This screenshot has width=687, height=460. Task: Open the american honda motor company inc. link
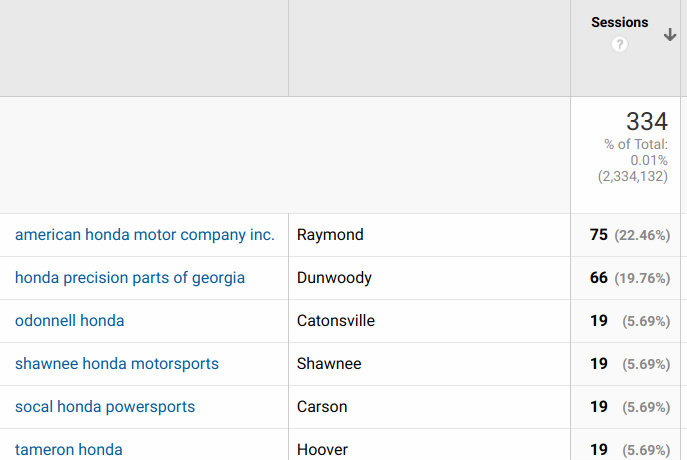pyautogui.click(x=145, y=235)
